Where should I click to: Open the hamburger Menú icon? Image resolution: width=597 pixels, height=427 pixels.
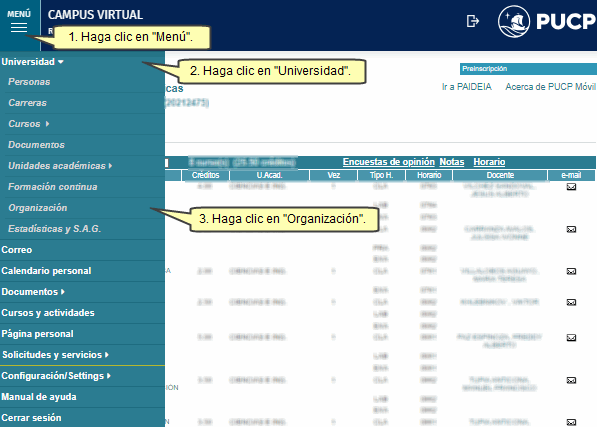[x=19, y=27]
